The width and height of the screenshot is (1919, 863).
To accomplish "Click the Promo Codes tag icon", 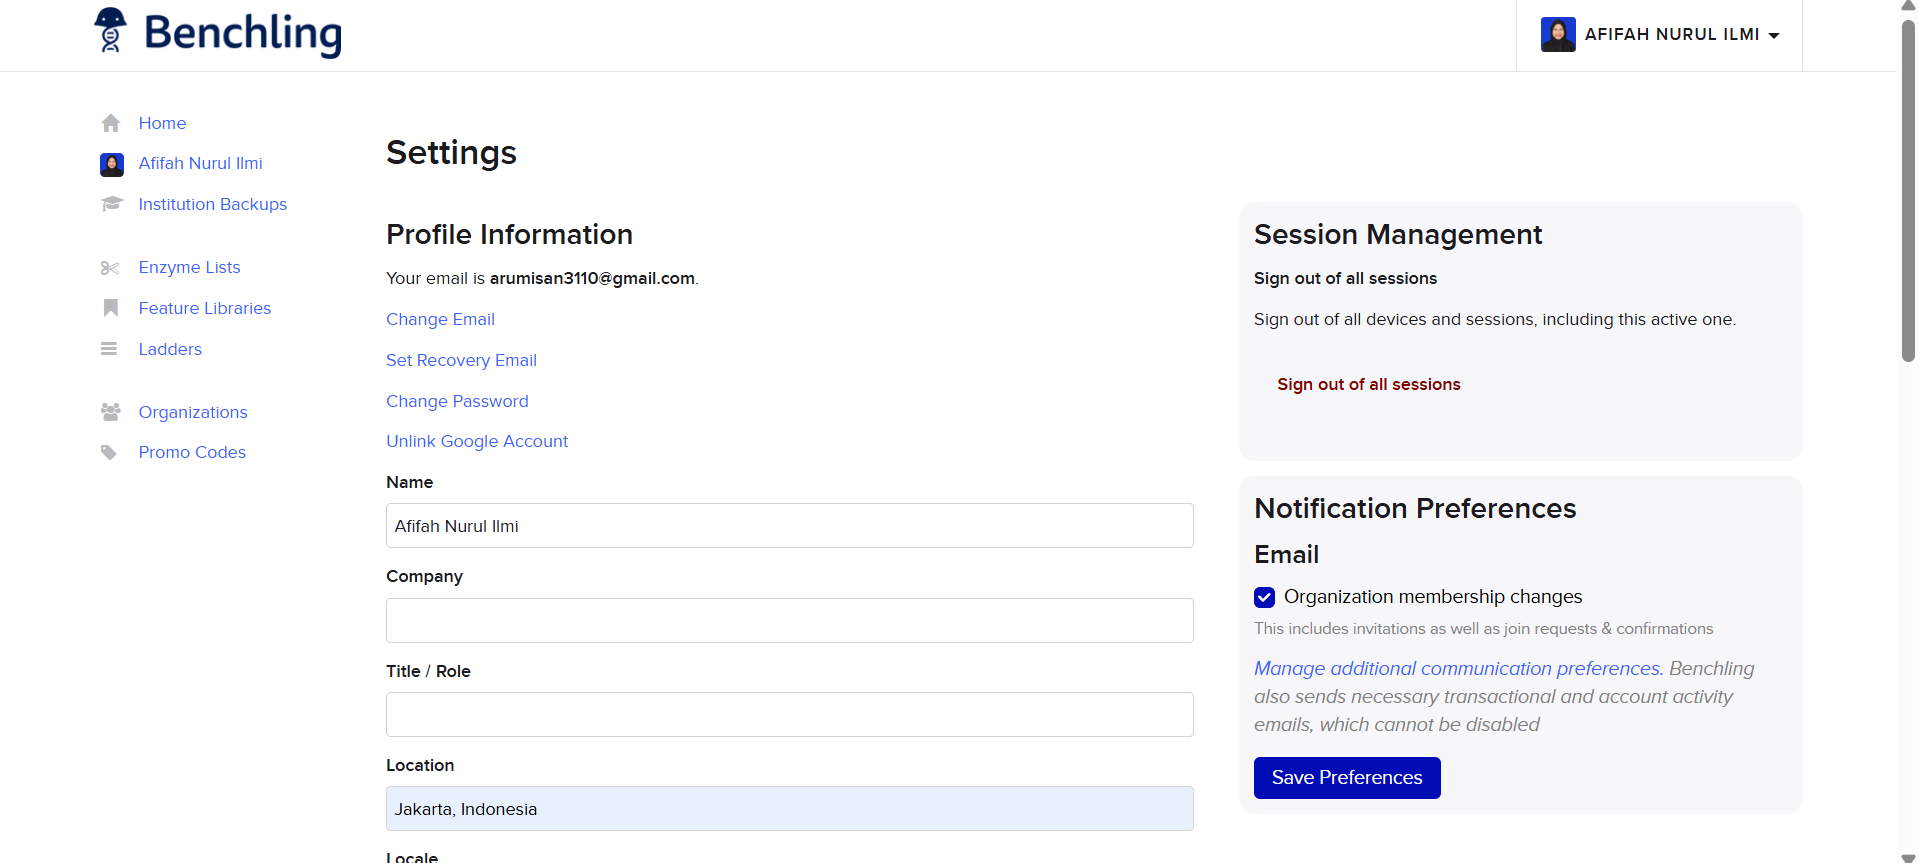I will tap(109, 452).
